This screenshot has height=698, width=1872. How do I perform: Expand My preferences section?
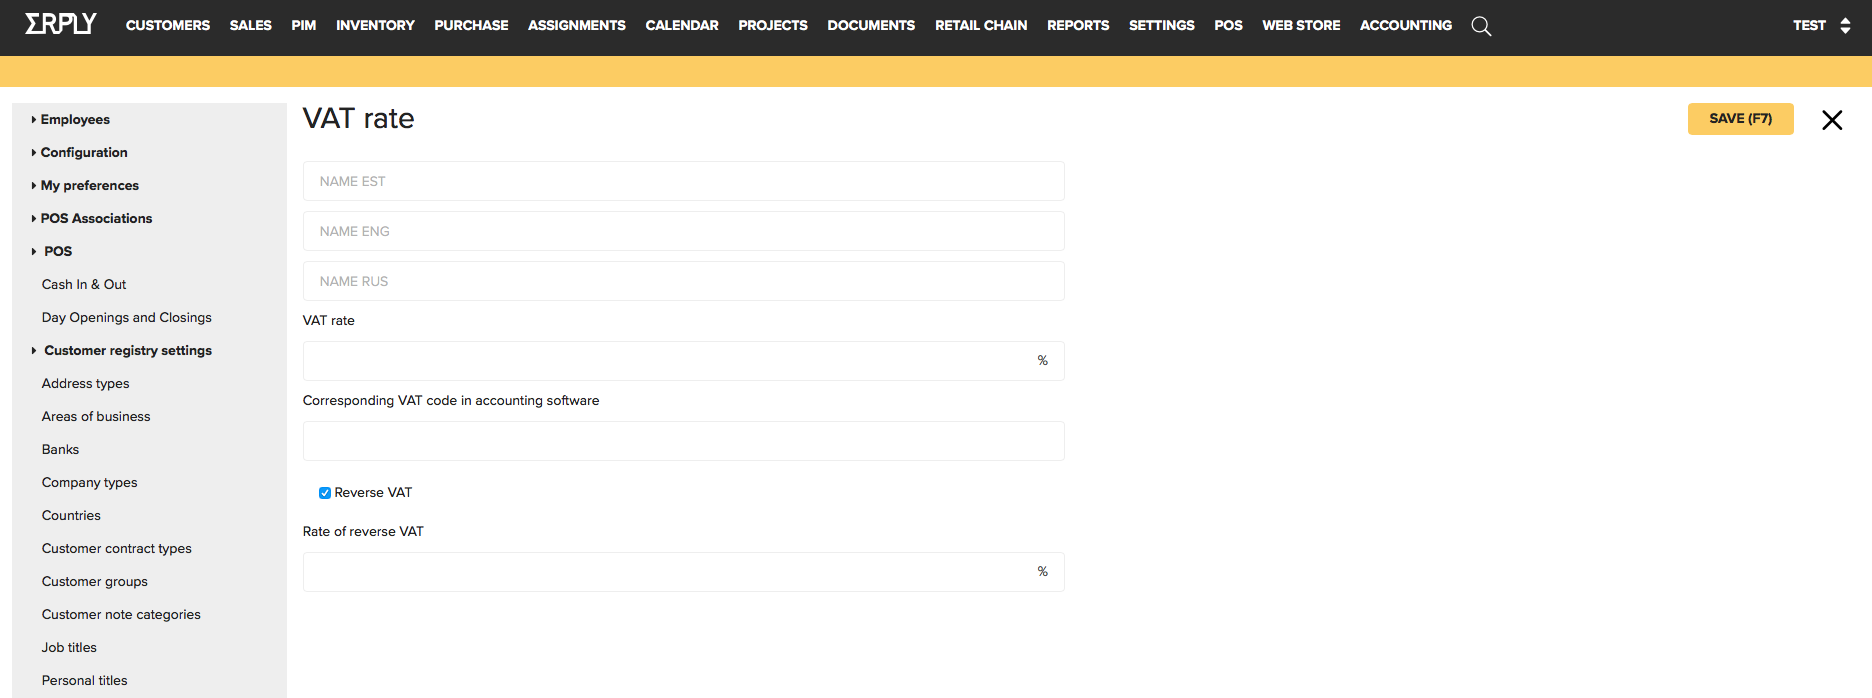tap(85, 185)
